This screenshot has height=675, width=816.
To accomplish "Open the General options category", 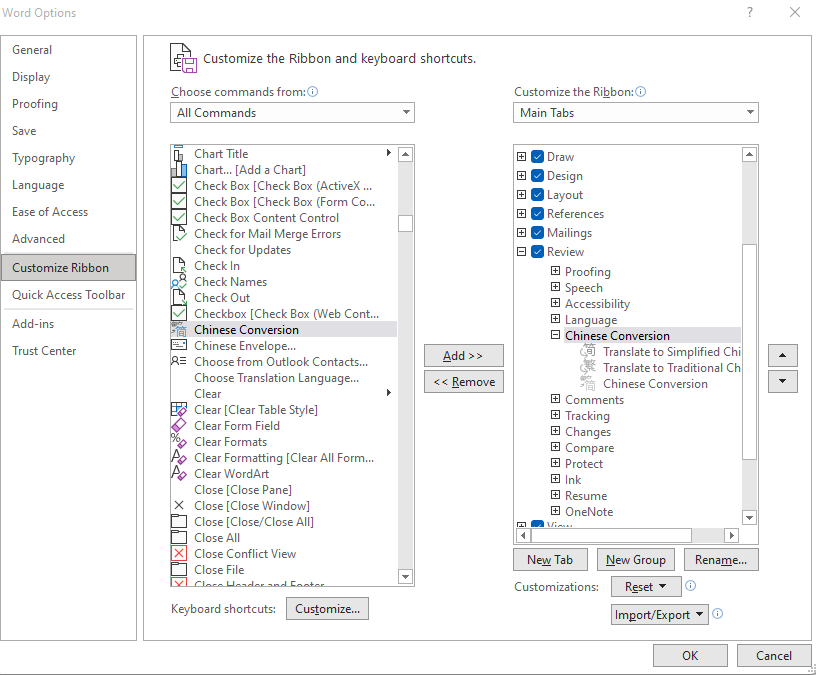I will (68, 50).
